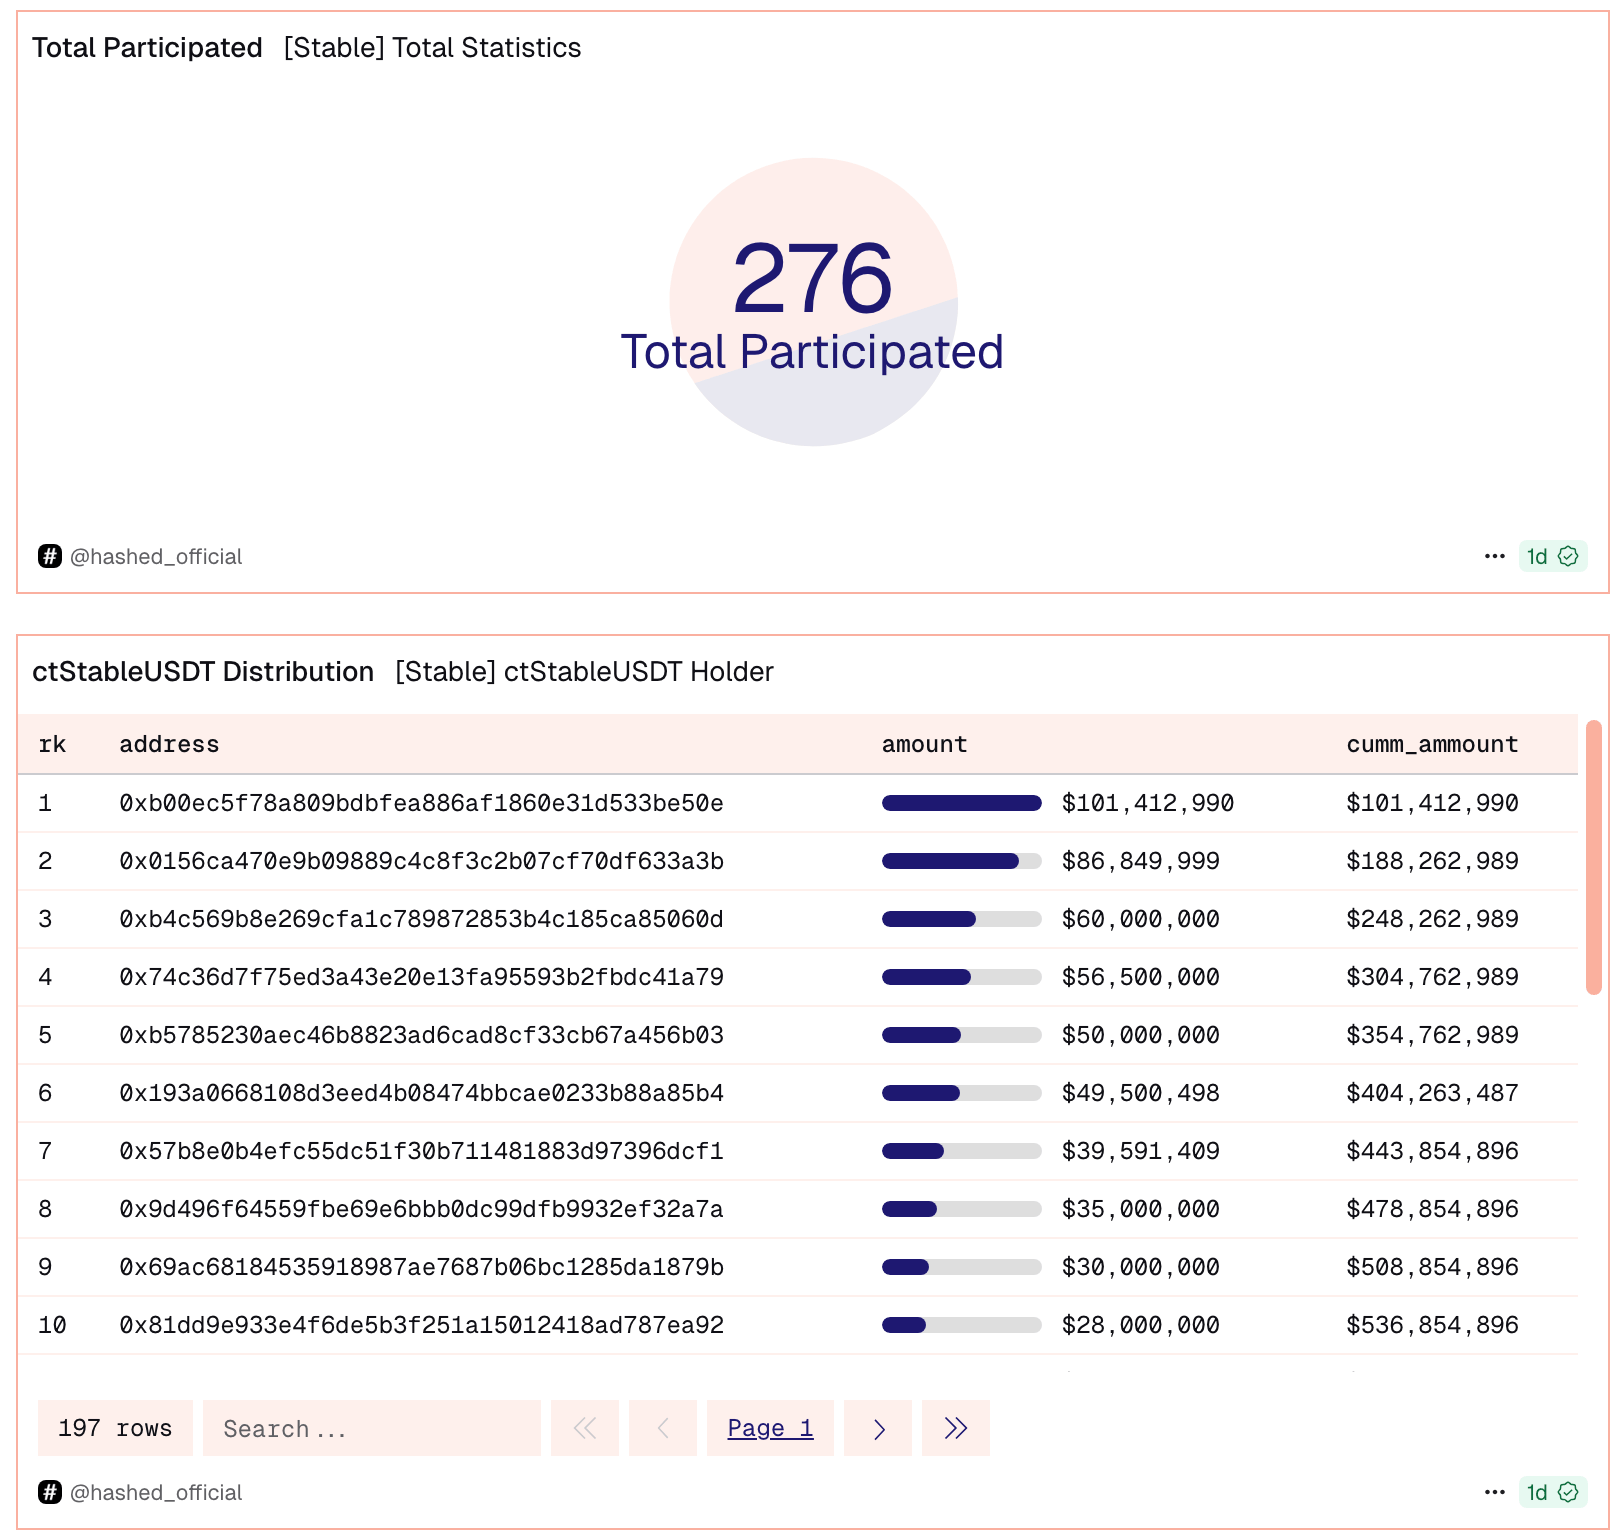Viewport: 1624px width, 1538px height.
Task: Click the amount bar for $101,412,990
Action: tap(962, 803)
